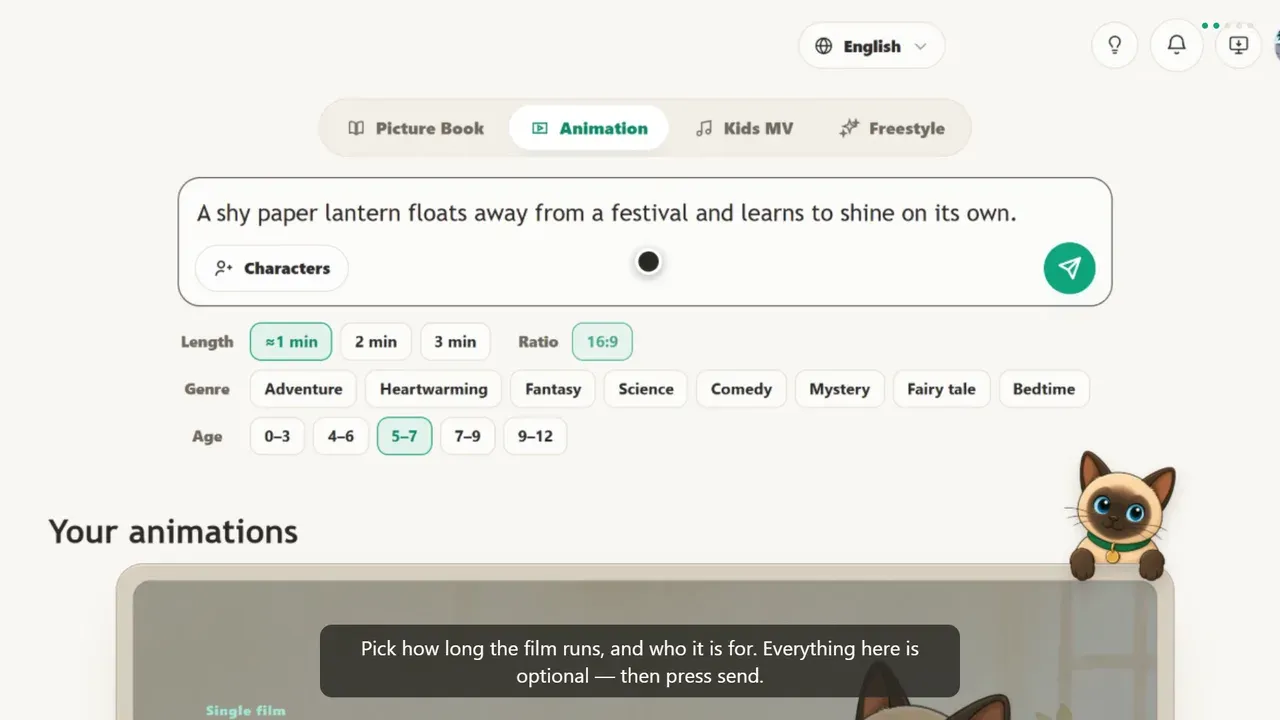Set age range to 4–6
The image size is (1280, 720).
[341, 436]
